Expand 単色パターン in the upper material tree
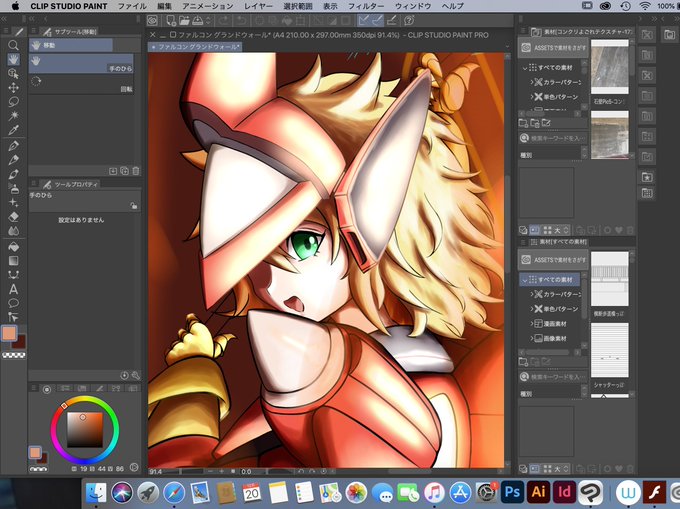Screen dimensions: 680x509 [532, 97]
